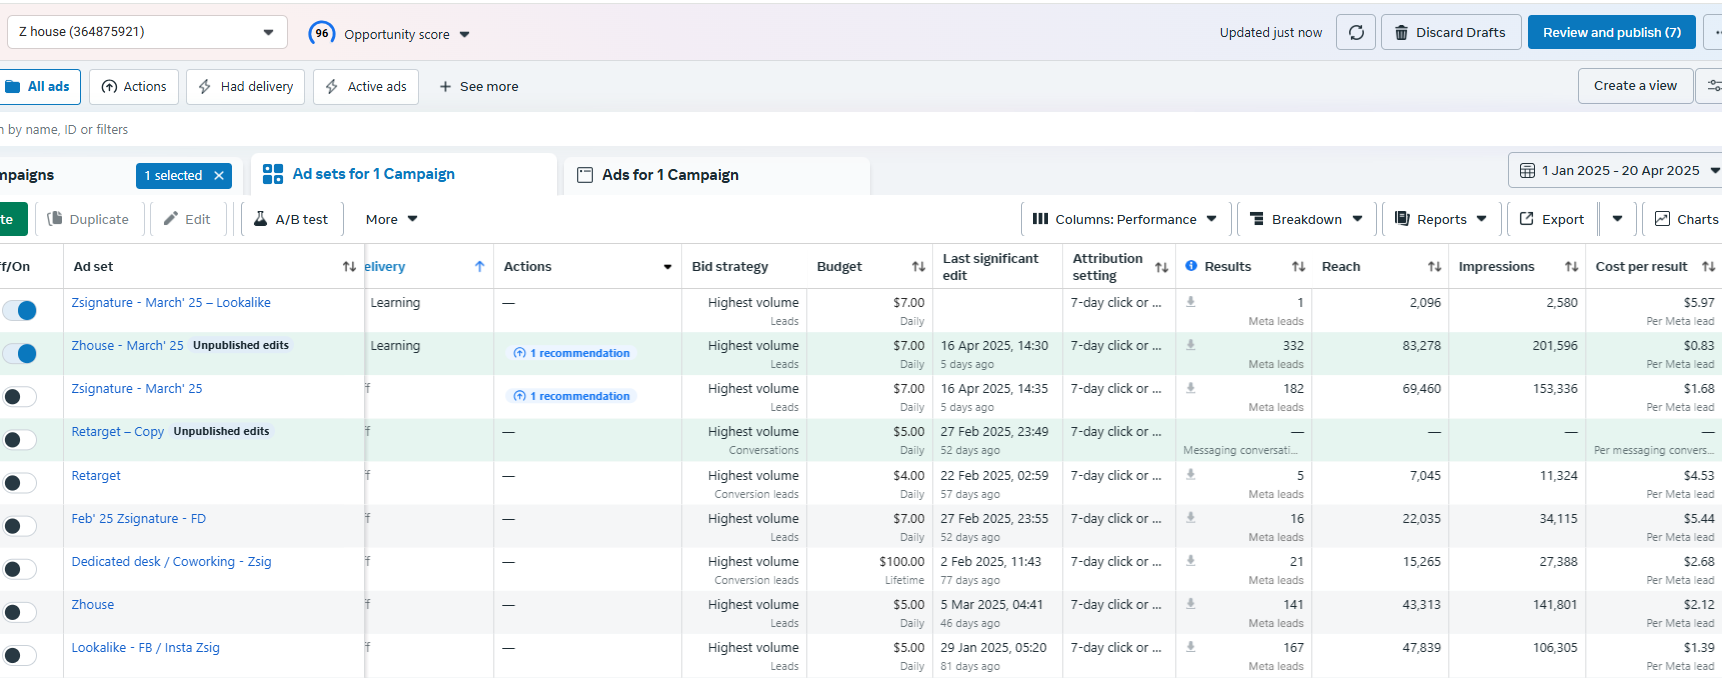Click Discard Drafts button
The height and width of the screenshot is (678, 1722).
tap(1451, 32)
